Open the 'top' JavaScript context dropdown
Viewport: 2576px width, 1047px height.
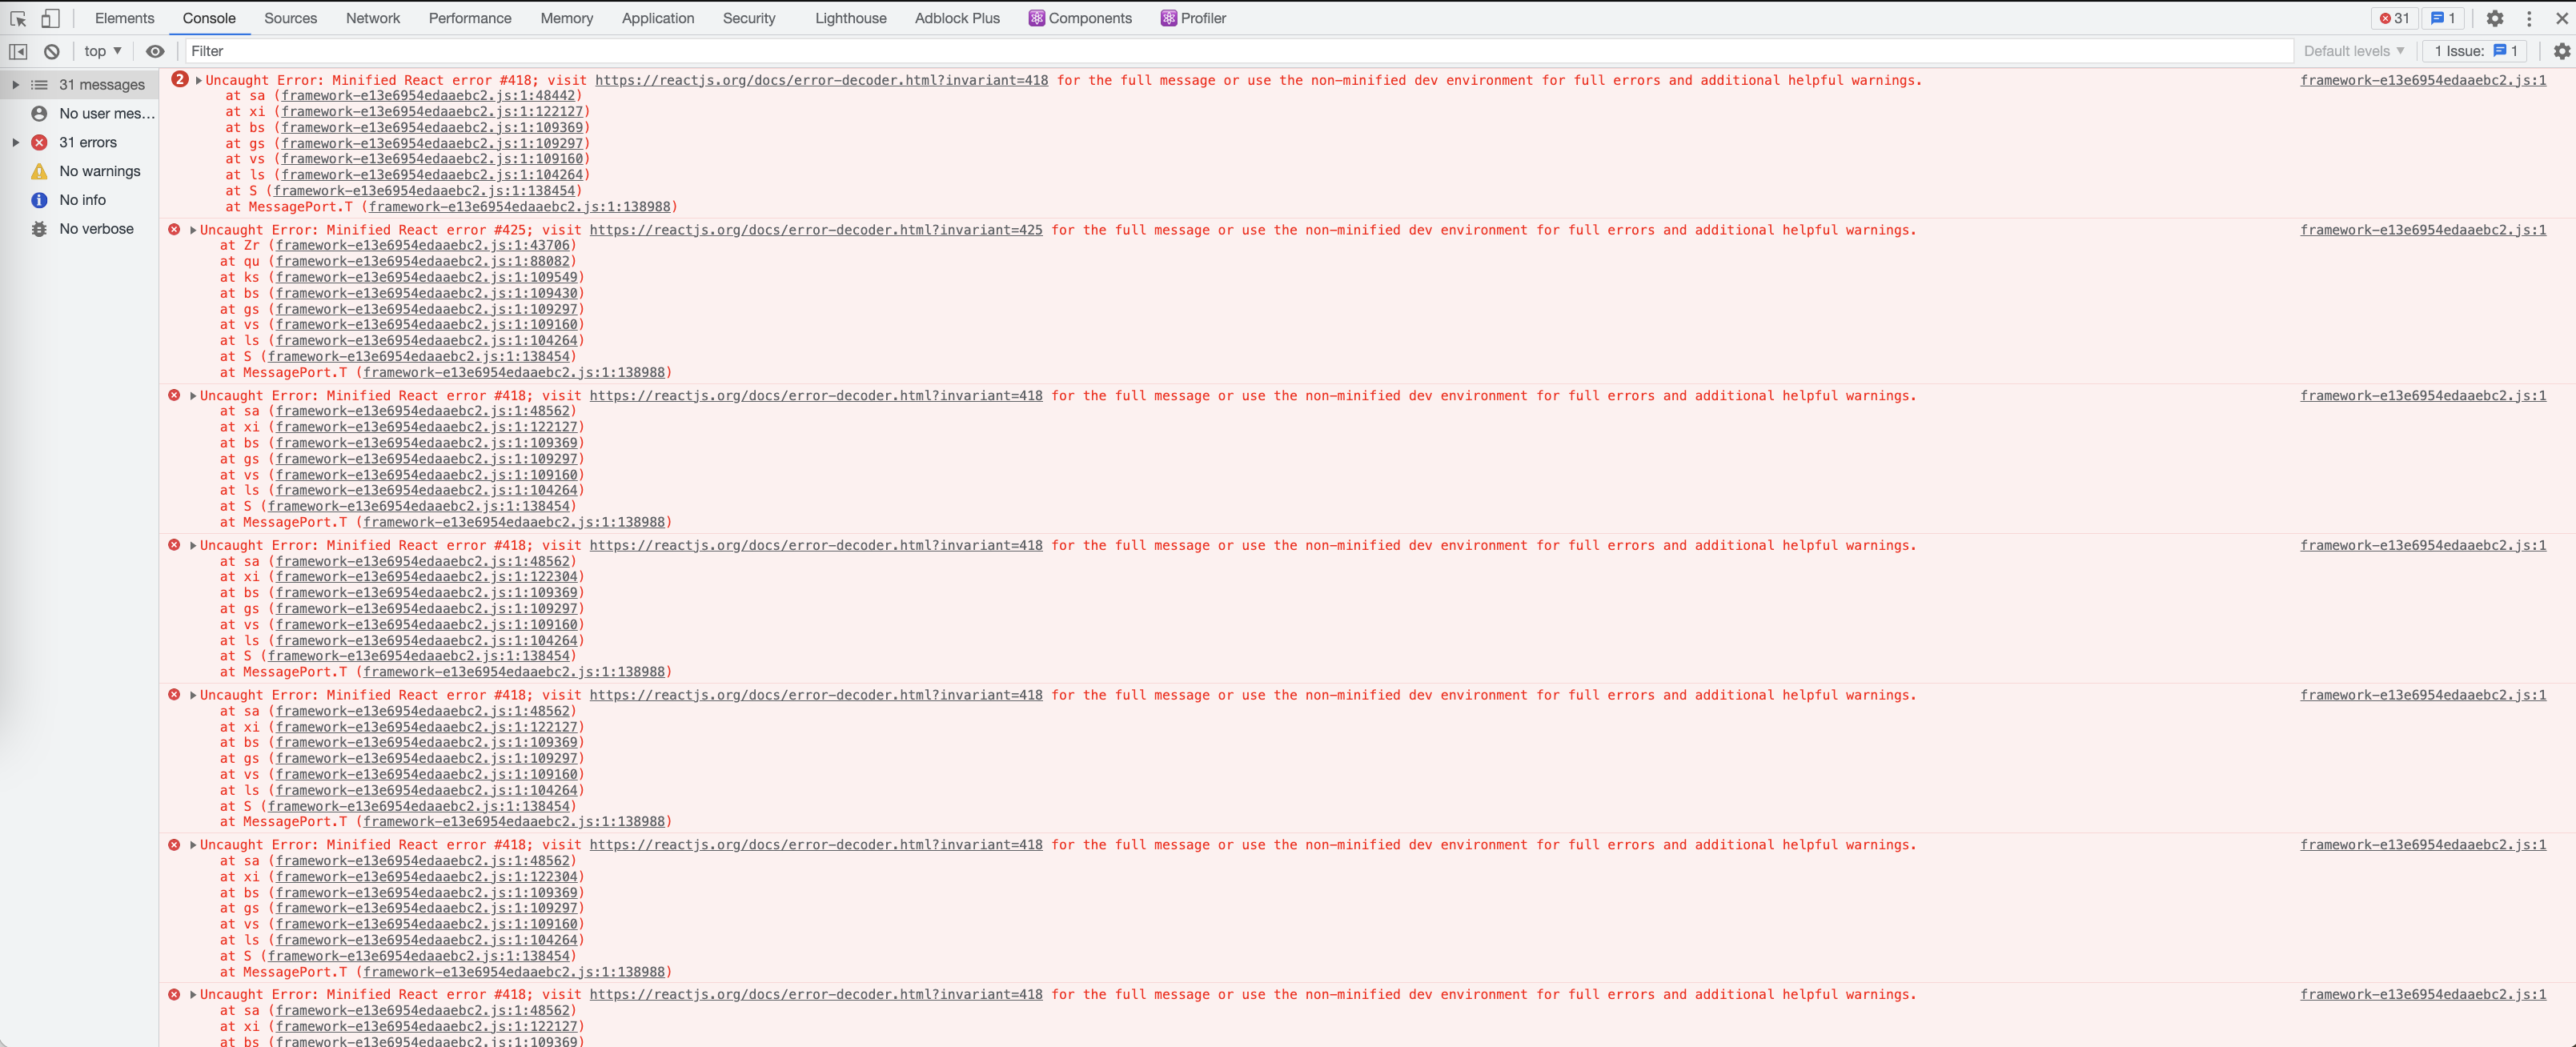[x=103, y=51]
